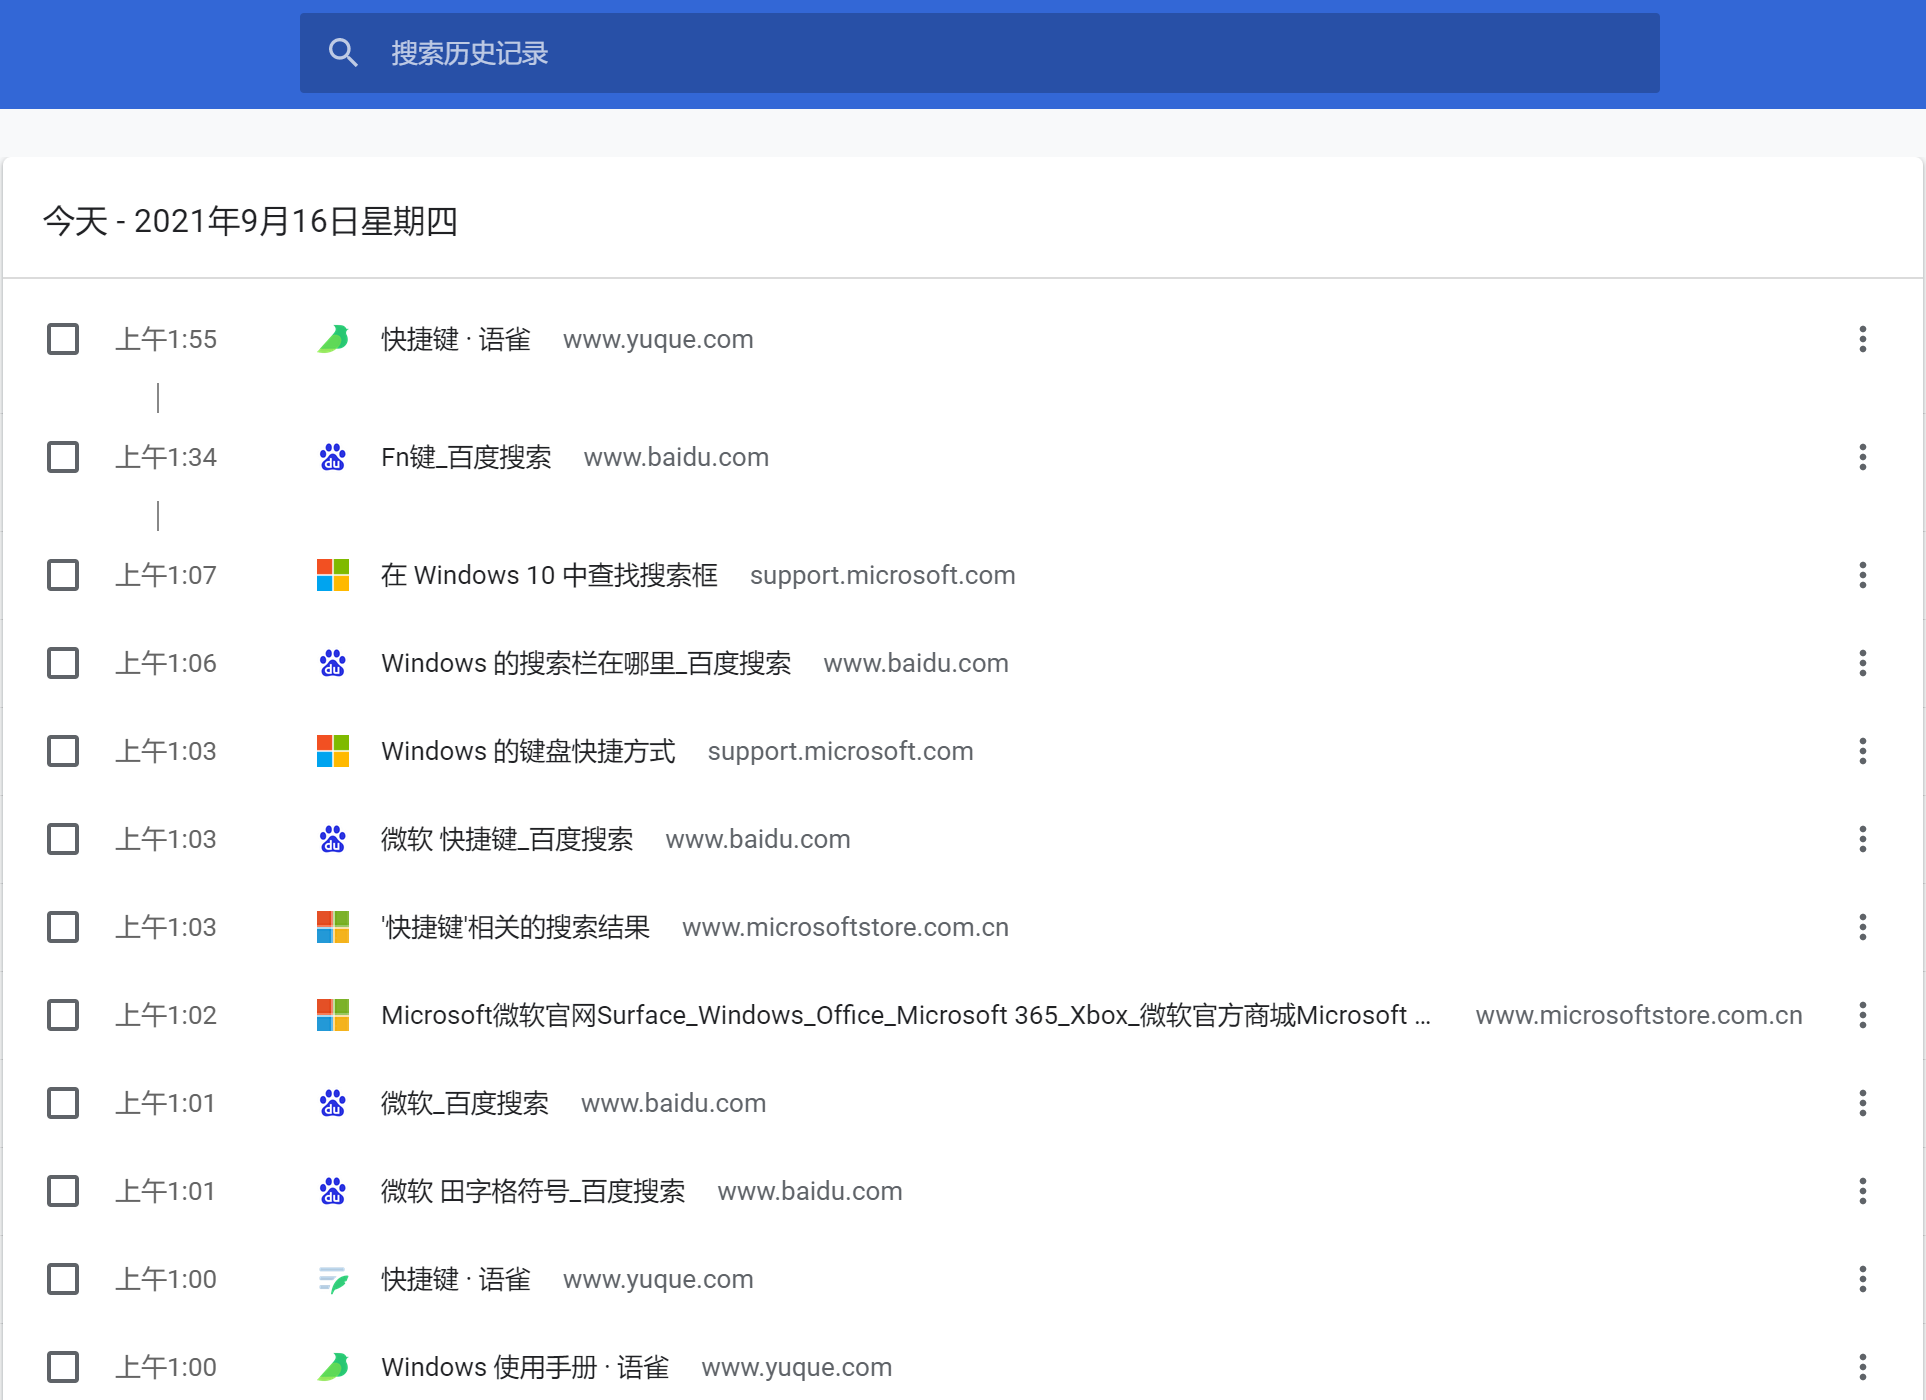
Task: Click yuque draft favicon at 上午1:00 快捷键
Action: click(333, 1279)
